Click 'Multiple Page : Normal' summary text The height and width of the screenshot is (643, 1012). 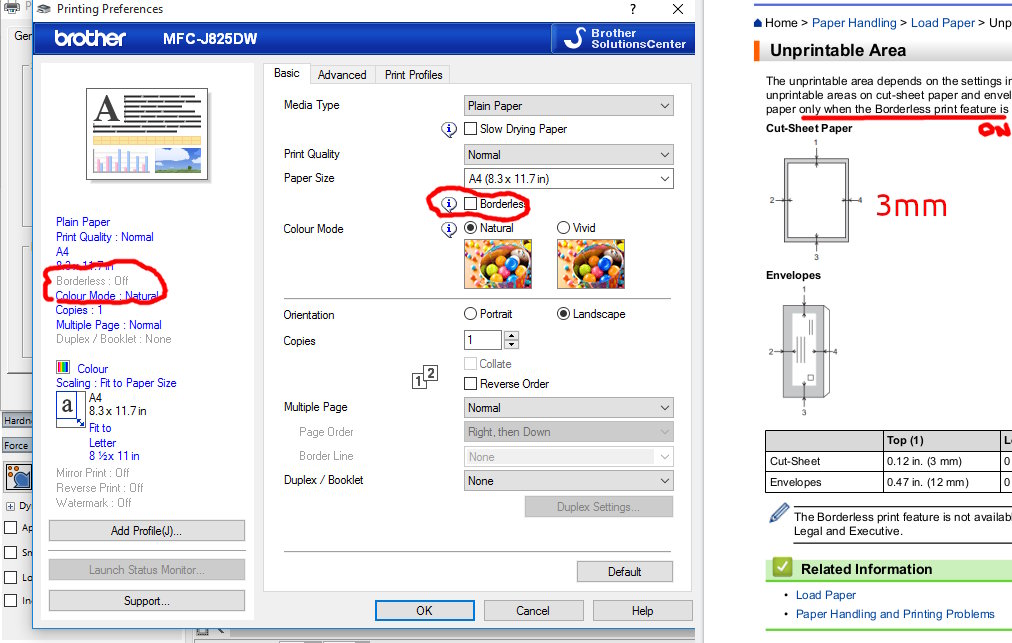pyautogui.click(x=108, y=325)
